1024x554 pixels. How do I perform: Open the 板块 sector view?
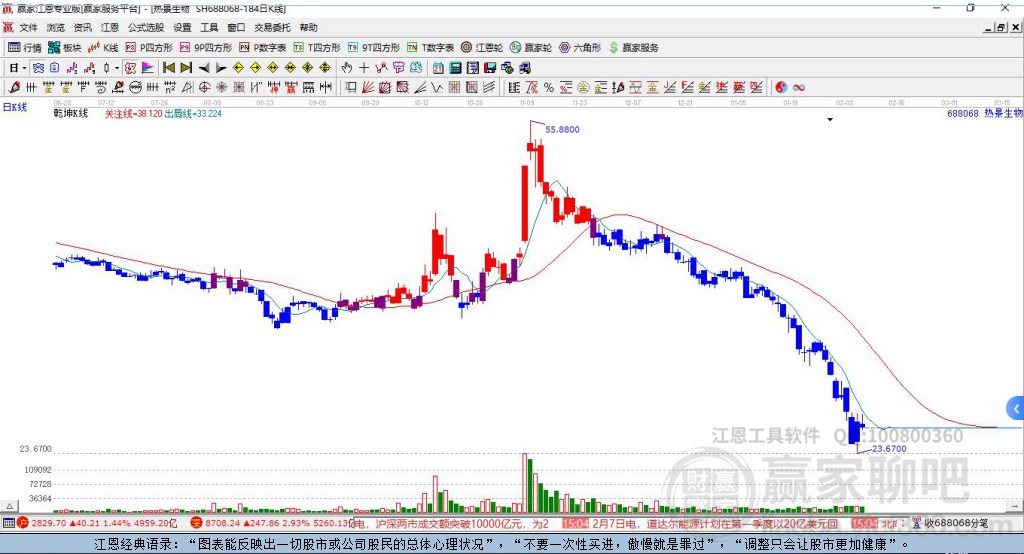click(64, 47)
